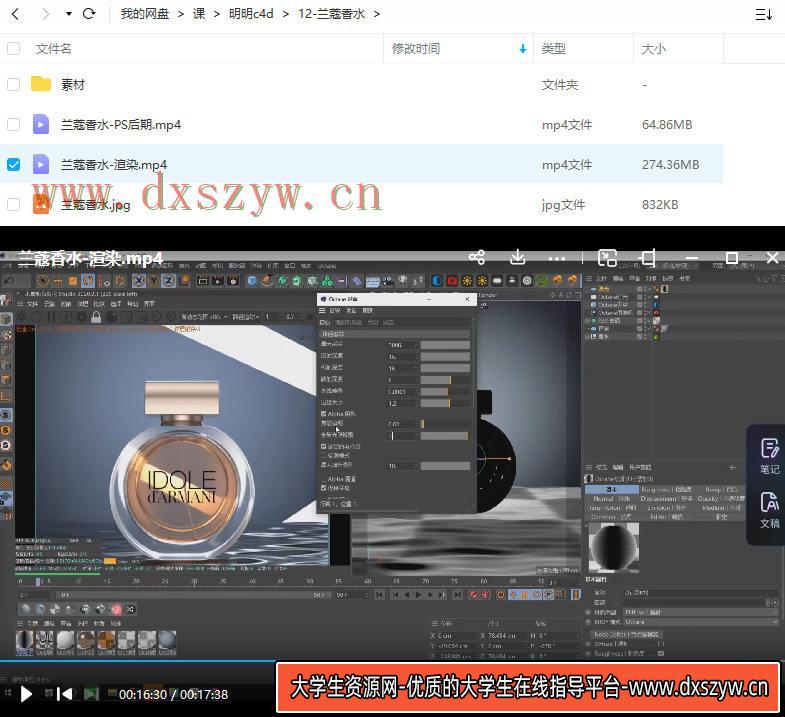This screenshot has width=785, height=717.
Task: Tick the select-all checkbox in the header
Action: [x=14, y=49]
